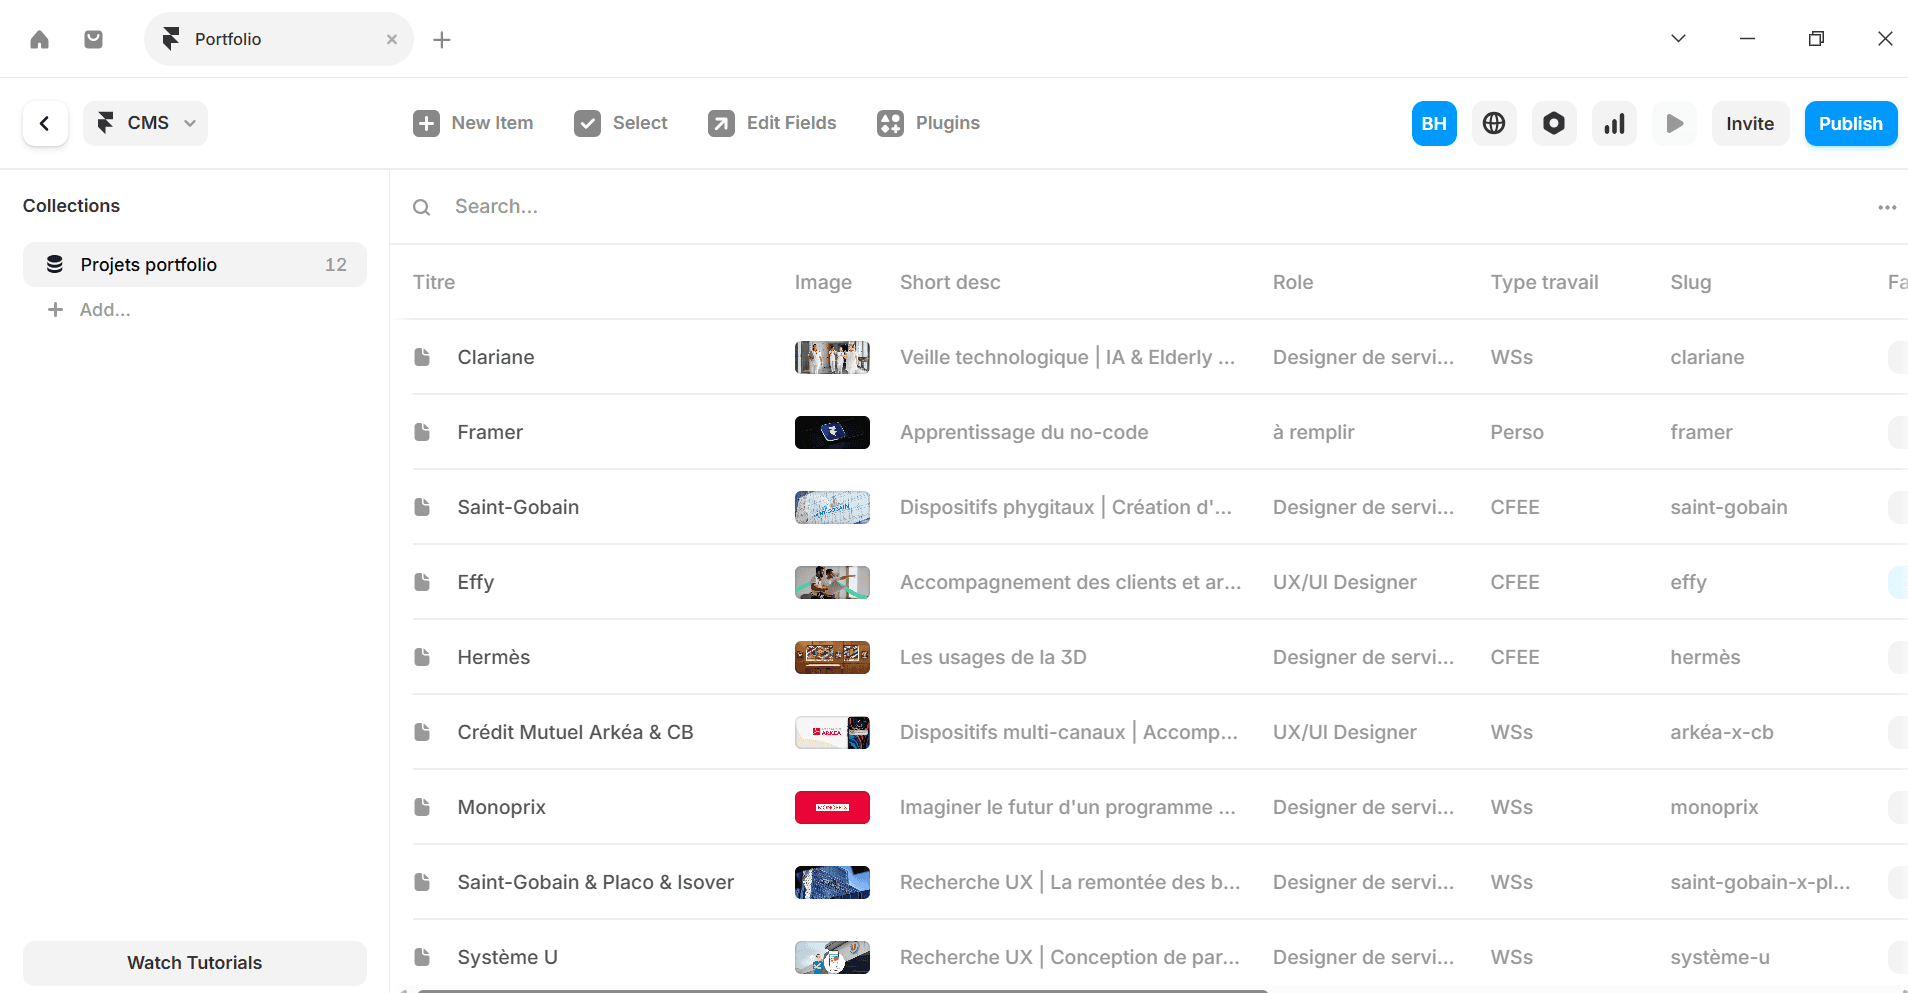Start preview with the play button
This screenshot has height=993, width=1908.
pyautogui.click(x=1674, y=123)
